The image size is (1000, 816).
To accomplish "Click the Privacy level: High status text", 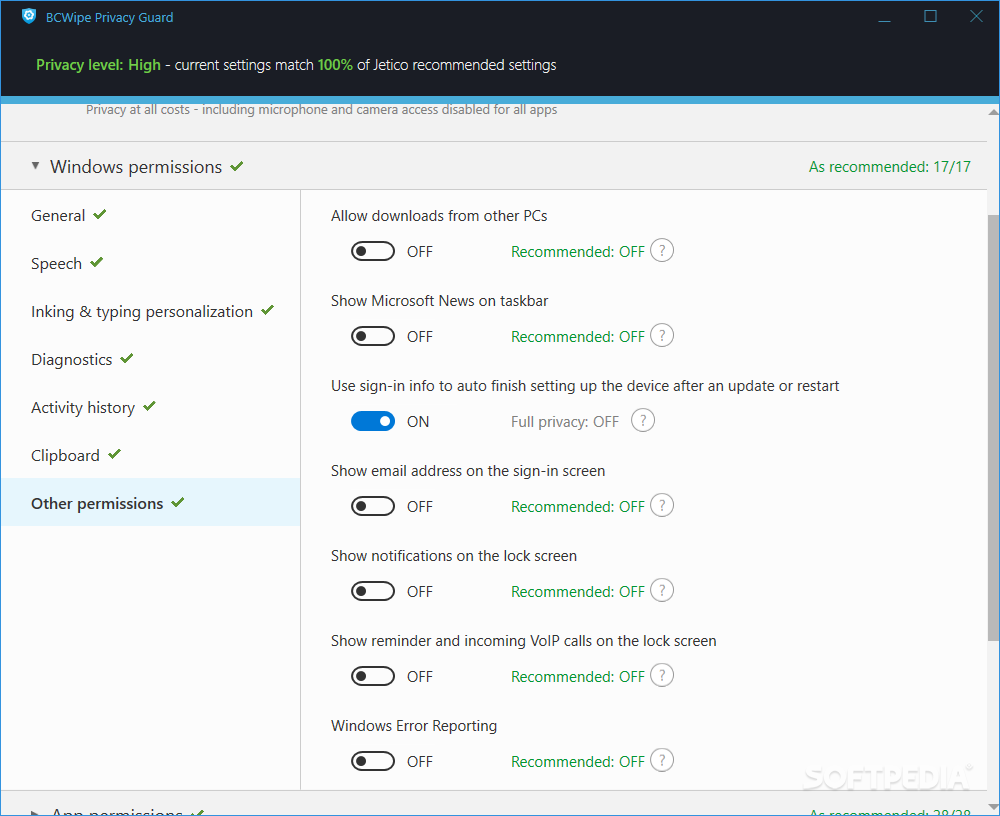I will click(98, 65).
